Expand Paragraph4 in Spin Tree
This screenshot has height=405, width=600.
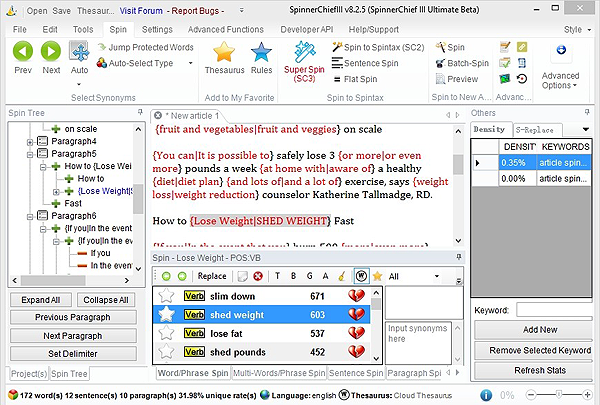29,142
